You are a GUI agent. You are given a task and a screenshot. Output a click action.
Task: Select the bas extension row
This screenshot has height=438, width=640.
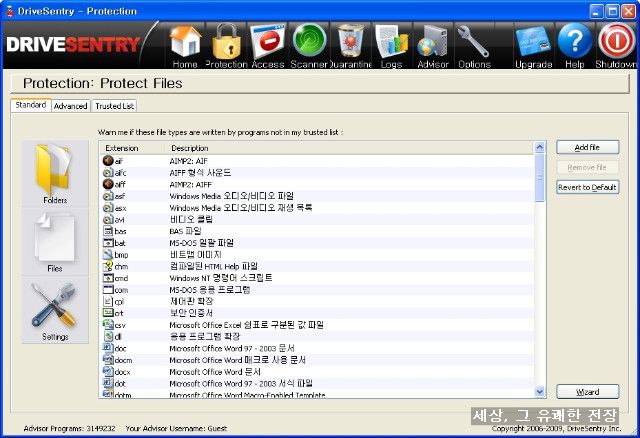coord(317,231)
